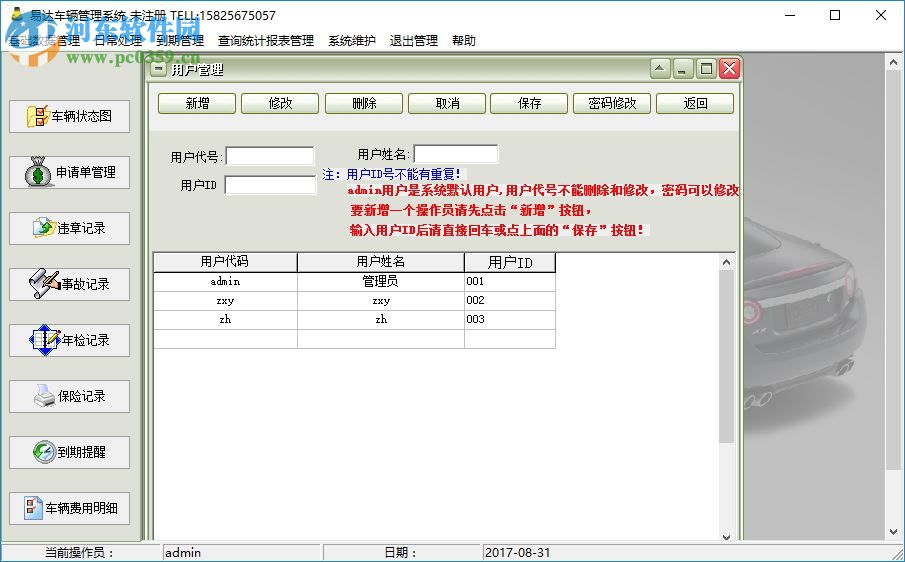Click the 用户ID column header
Image resolution: width=905 pixels, height=562 pixels.
[510, 262]
